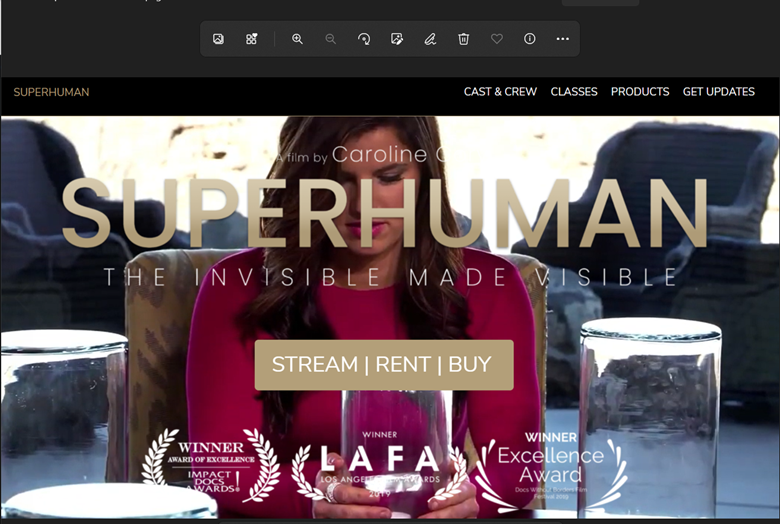
Task: Click the SUPERHUMAN site logo text
Action: 51,93
